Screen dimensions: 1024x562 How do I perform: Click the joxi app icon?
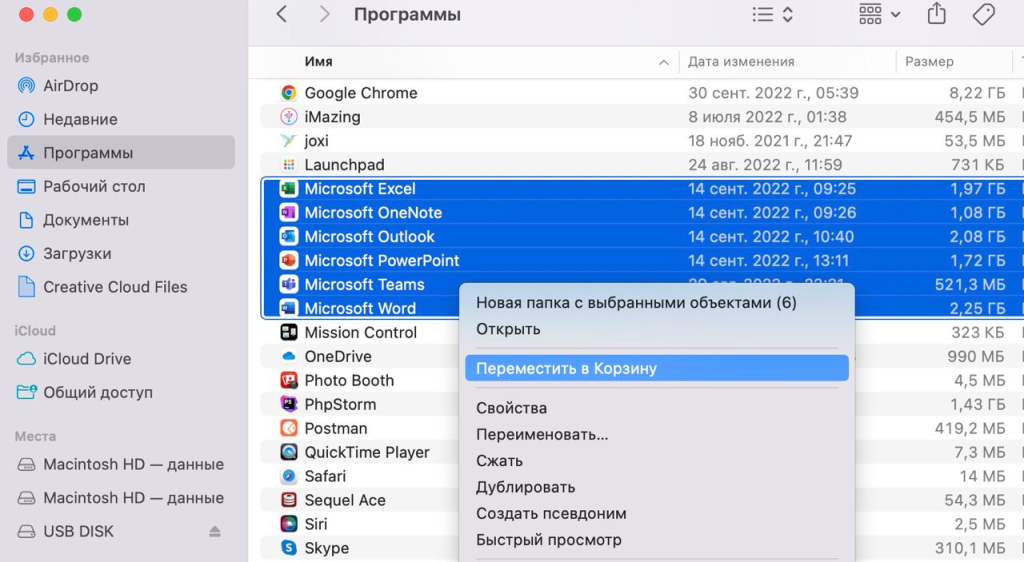(289, 141)
